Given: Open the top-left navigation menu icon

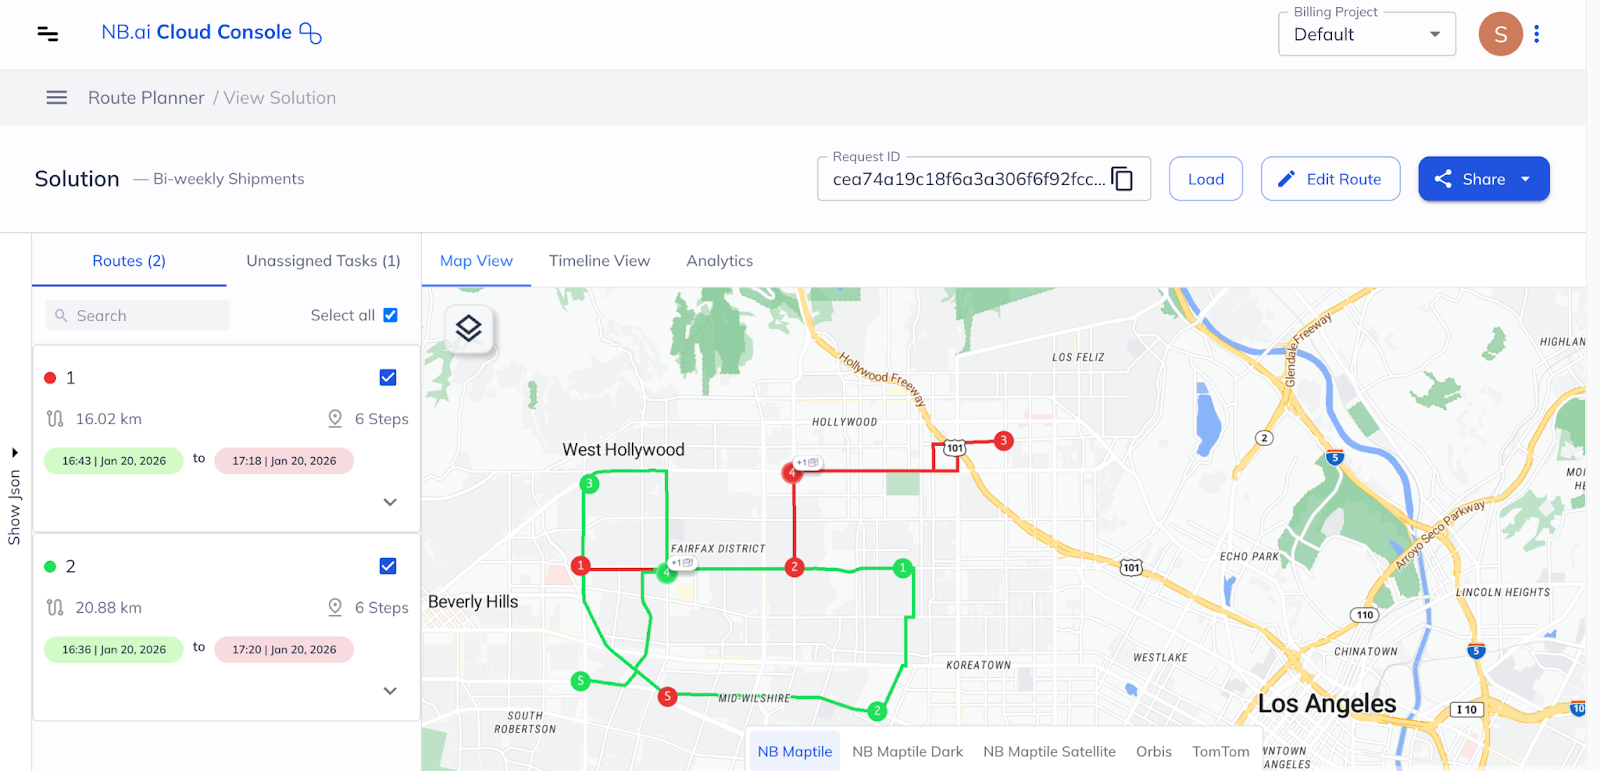Looking at the screenshot, I should (47, 34).
